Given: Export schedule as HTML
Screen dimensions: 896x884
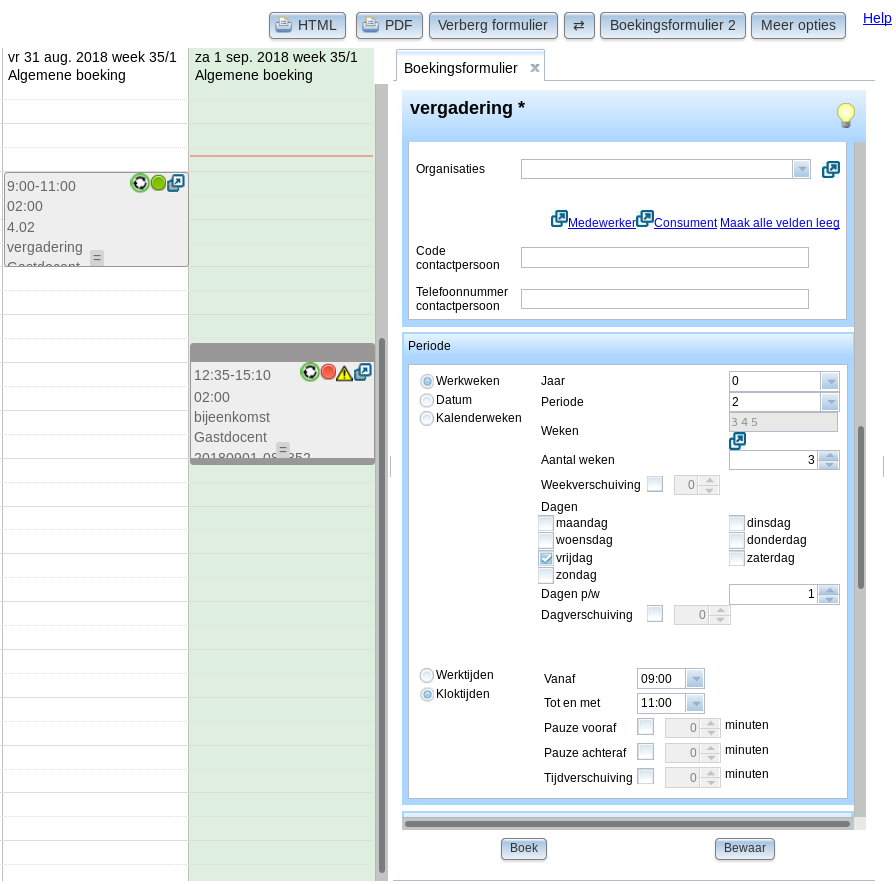Looking at the screenshot, I should tap(307, 26).
